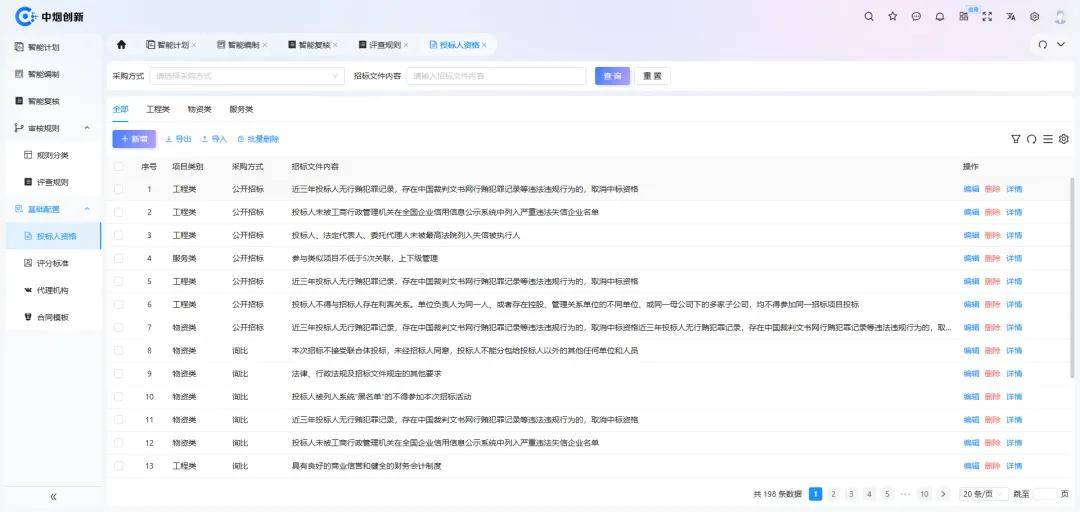Click 详情 link for row 3

(x=1014, y=235)
